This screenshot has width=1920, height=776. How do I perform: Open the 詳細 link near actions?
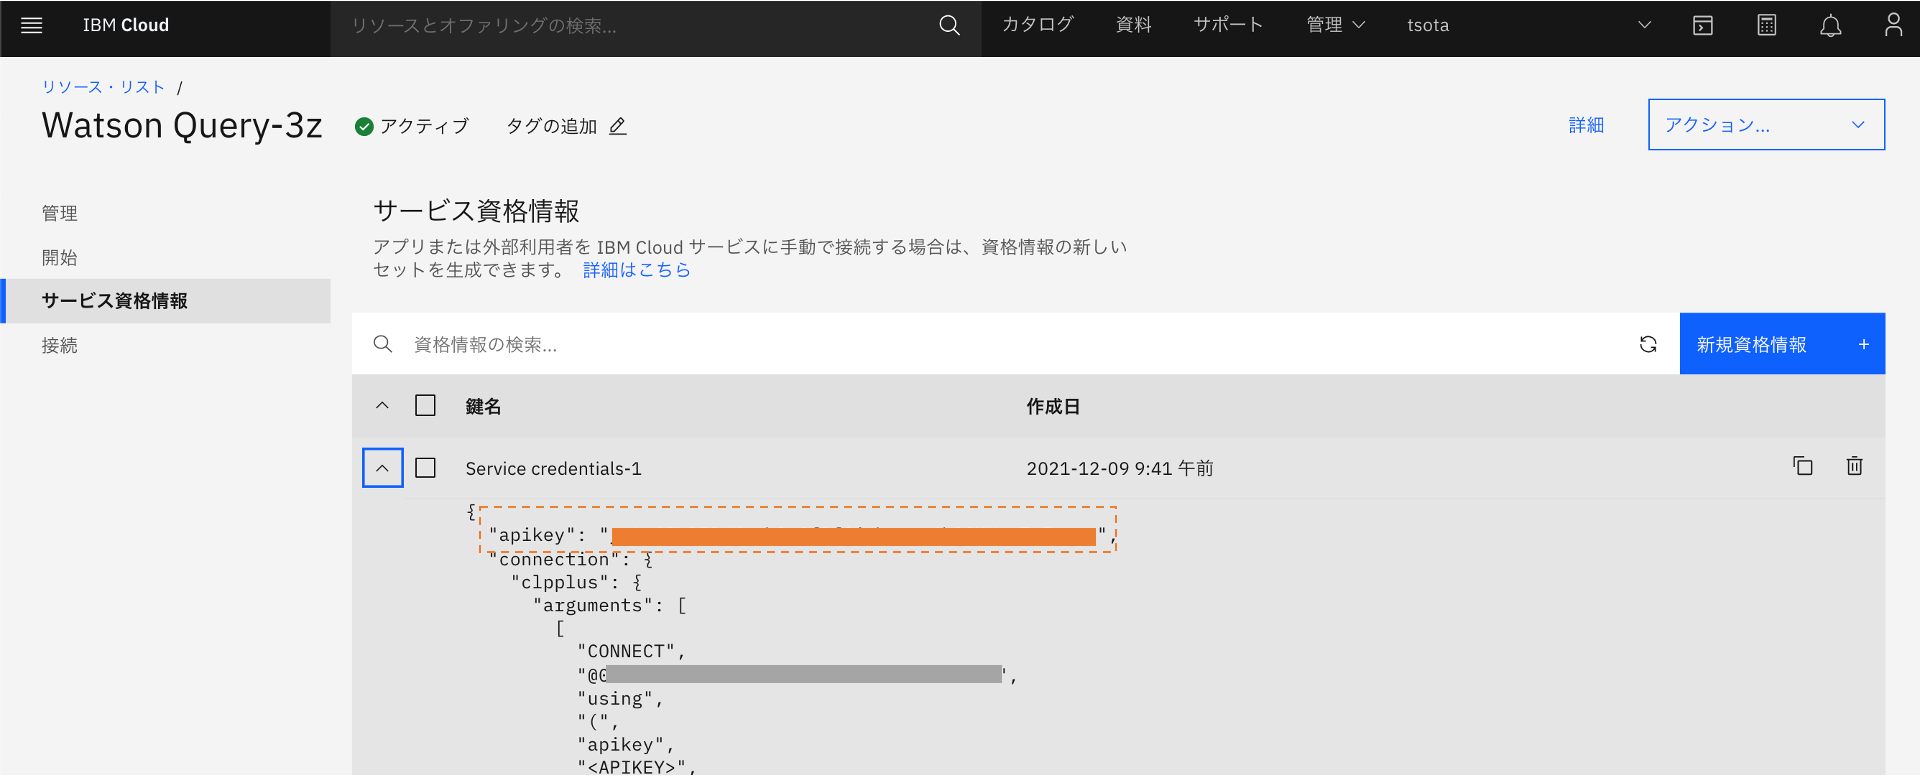(1586, 125)
